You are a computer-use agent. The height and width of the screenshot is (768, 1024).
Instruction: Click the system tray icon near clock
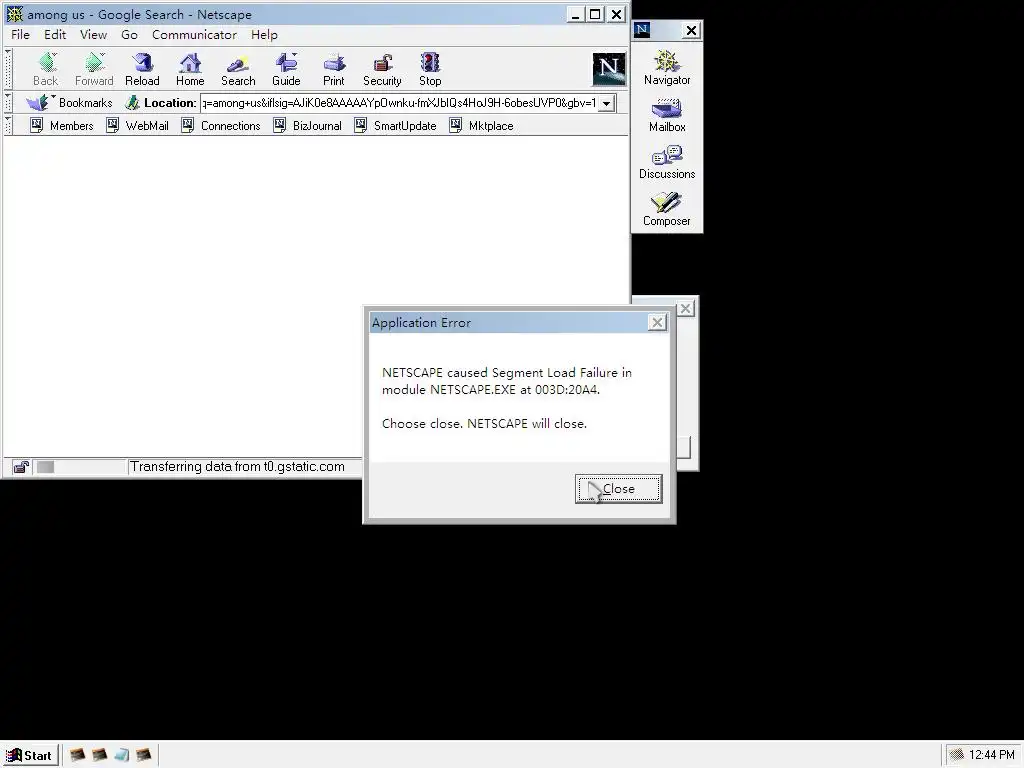pos(957,755)
